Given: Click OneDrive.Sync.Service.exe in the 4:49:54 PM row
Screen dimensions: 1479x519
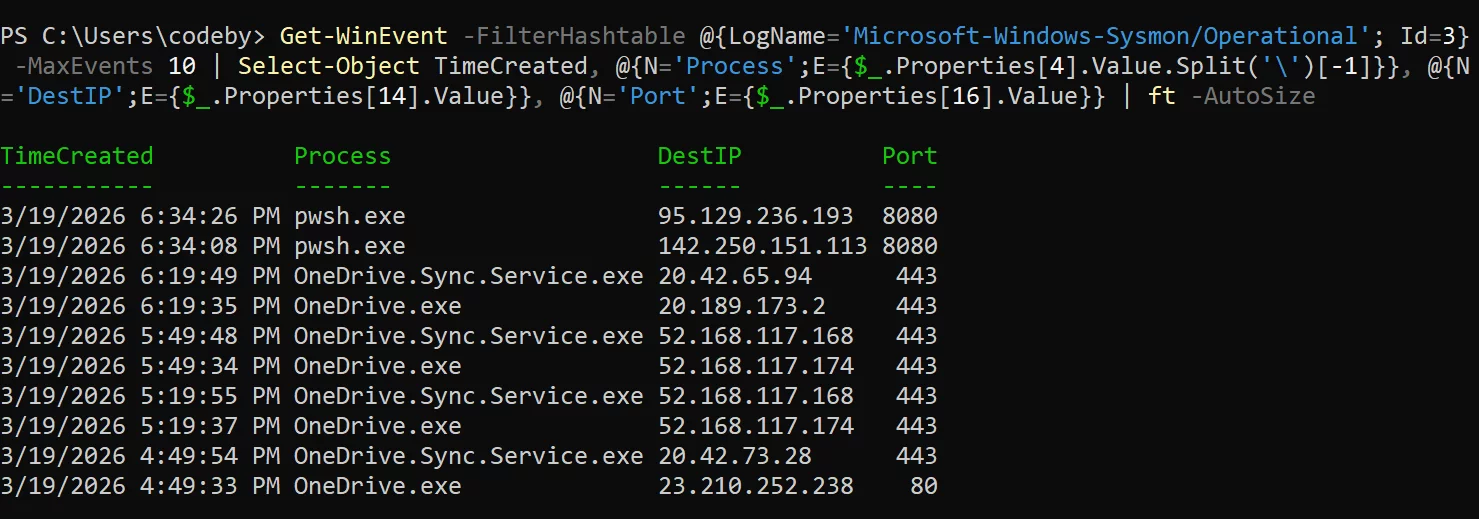Looking at the screenshot, I should [468, 456].
